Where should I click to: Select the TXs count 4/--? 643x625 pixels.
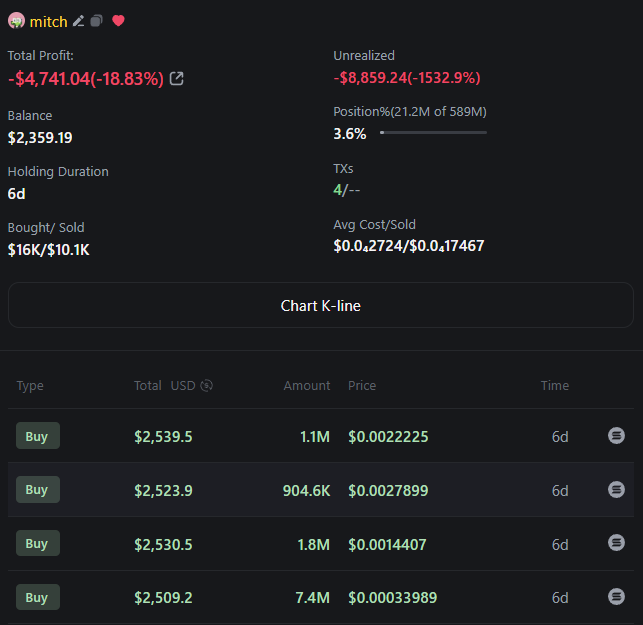pyautogui.click(x=347, y=190)
